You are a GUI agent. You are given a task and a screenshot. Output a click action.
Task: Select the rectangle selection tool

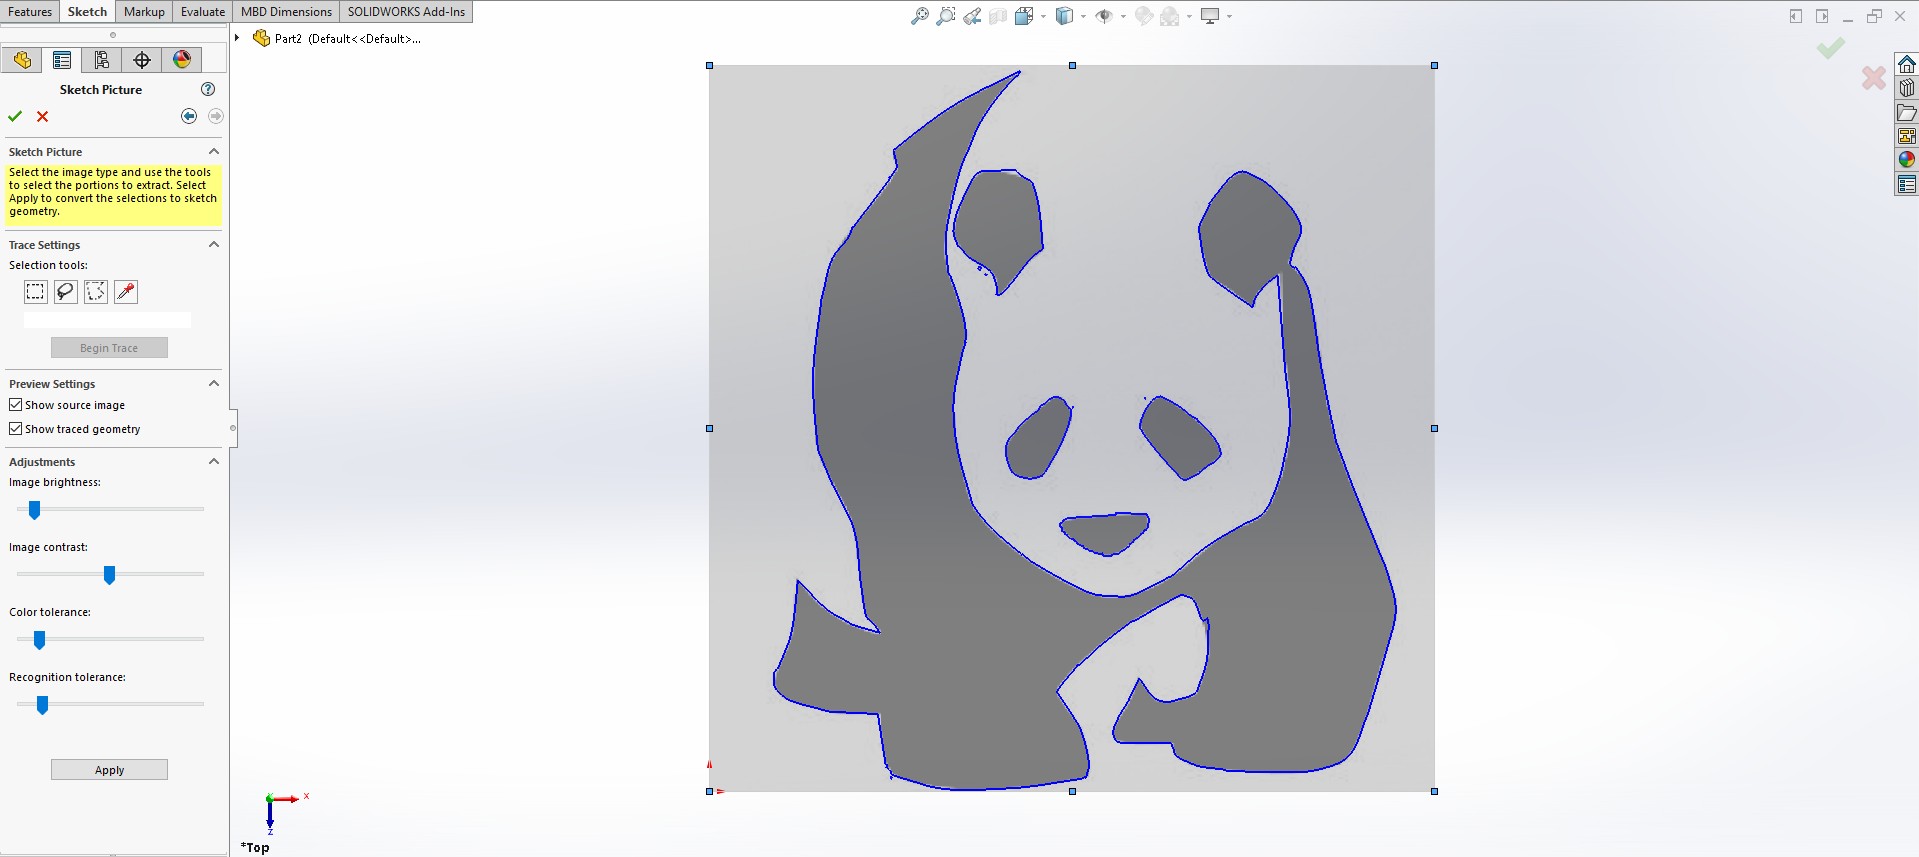(x=35, y=292)
